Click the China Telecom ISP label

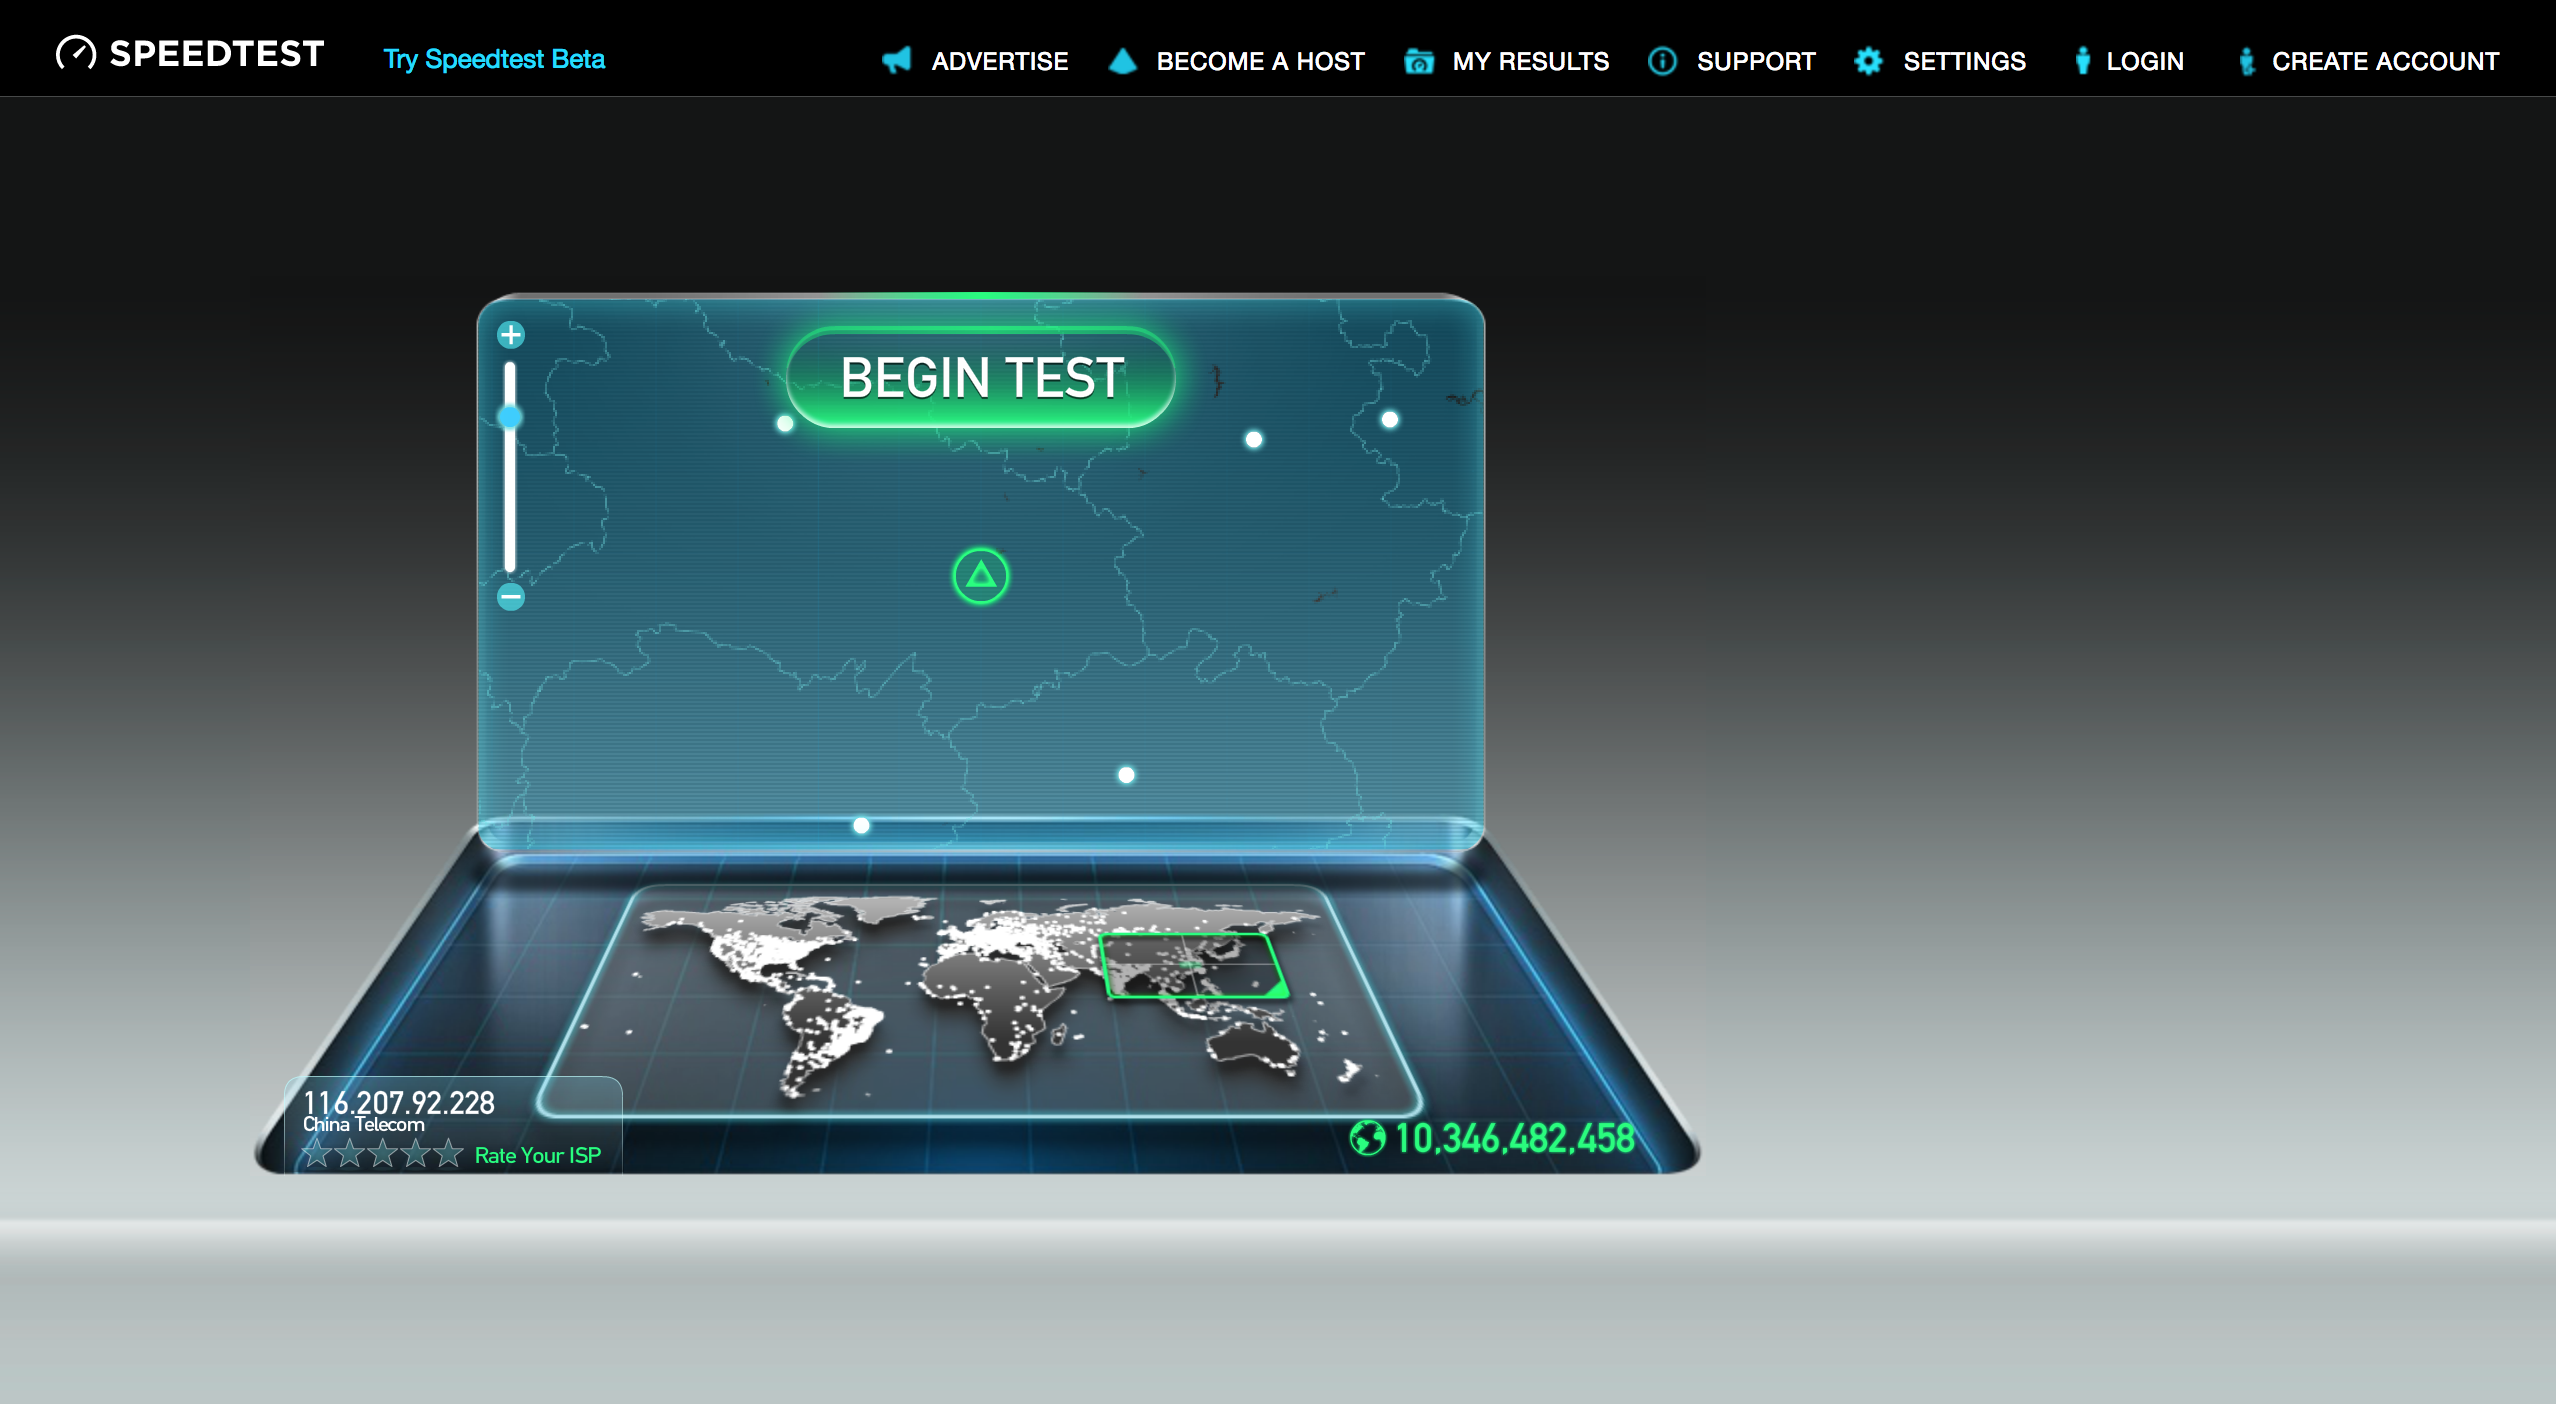click(364, 1125)
